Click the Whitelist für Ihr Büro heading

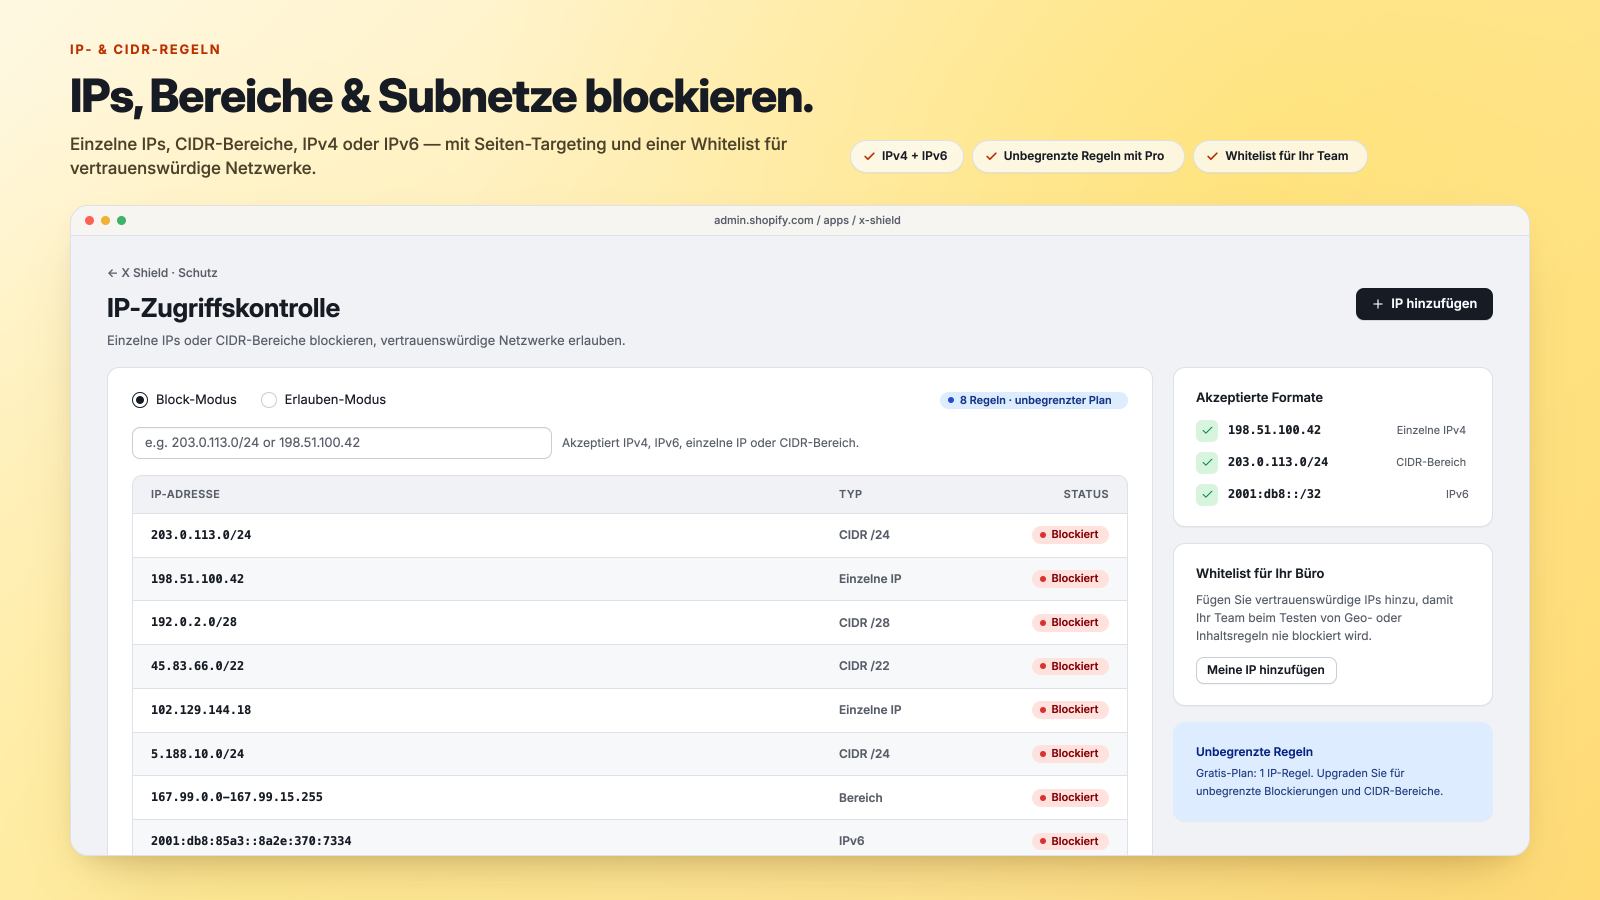[x=1260, y=574]
